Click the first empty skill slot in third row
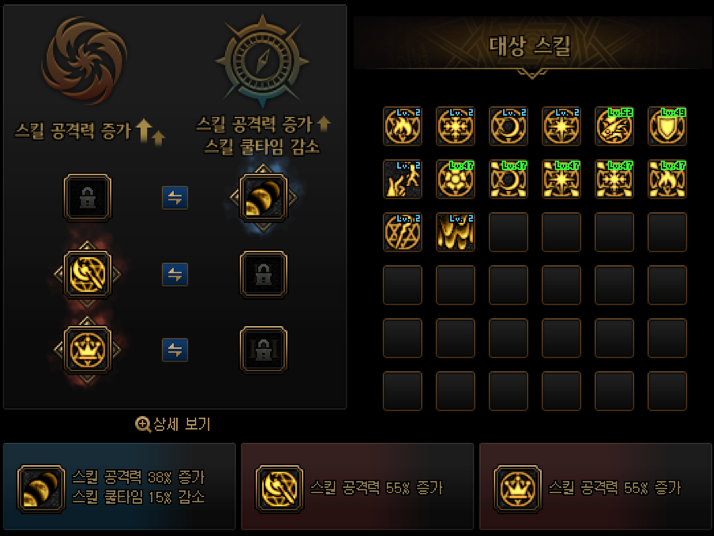714x536 pixels. (508, 232)
